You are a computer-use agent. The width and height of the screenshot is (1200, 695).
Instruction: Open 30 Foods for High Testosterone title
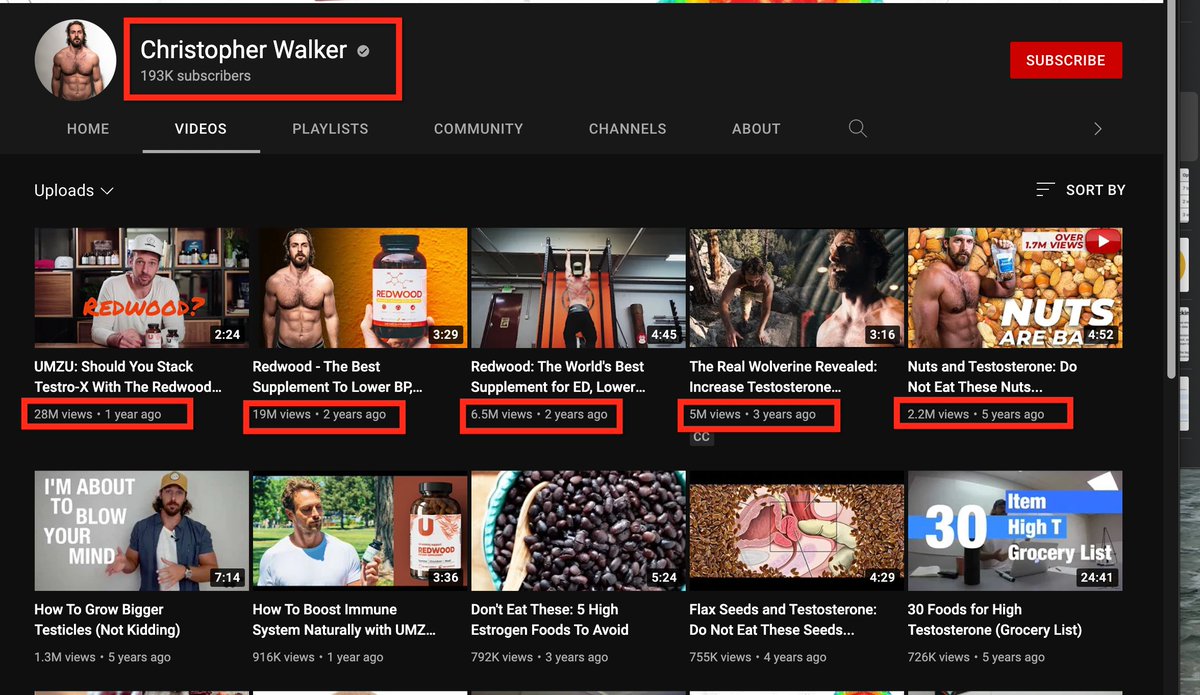(x=995, y=620)
